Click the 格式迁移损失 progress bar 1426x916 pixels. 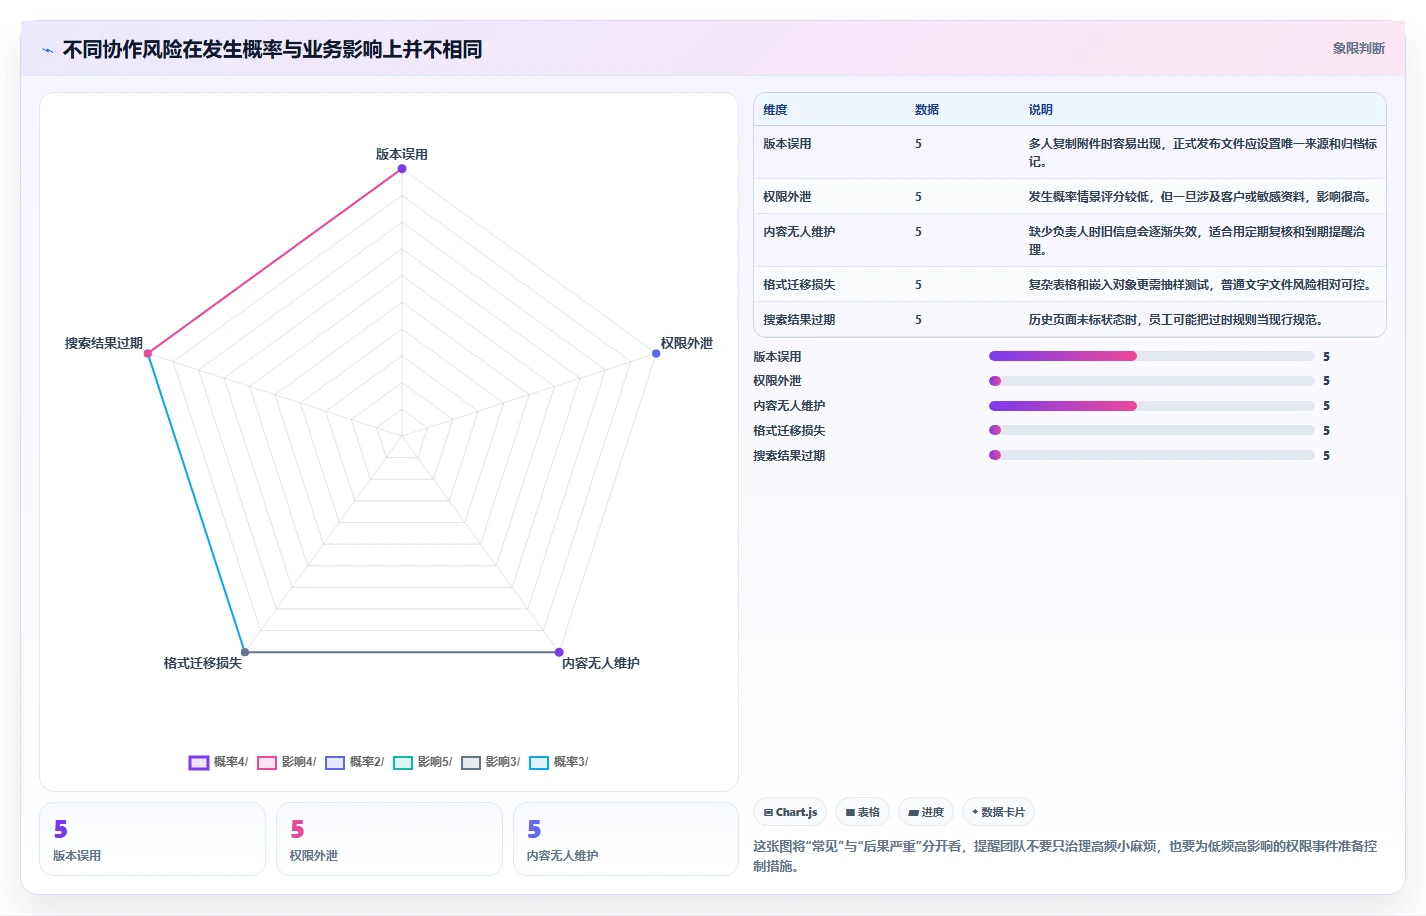click(x=1152, y=431)
